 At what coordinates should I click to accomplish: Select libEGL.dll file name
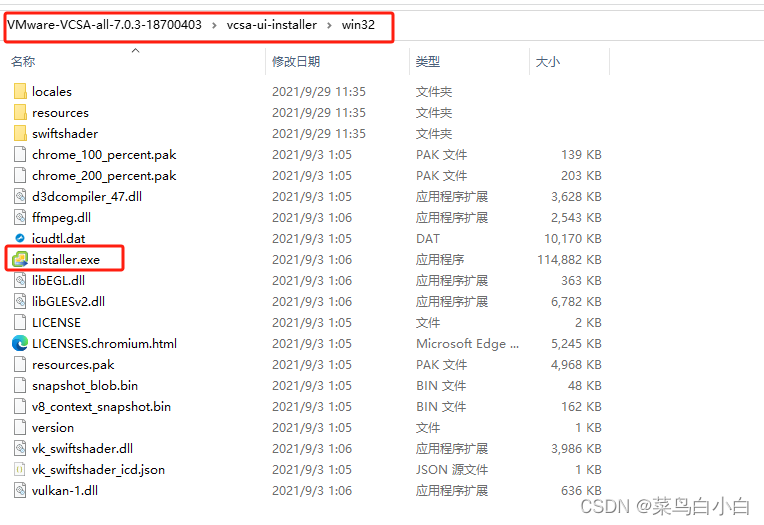pos(58,280)
